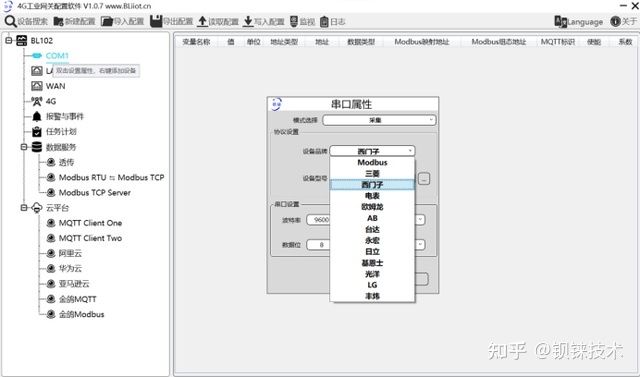Viewport: 640px width, 377px height.
Task: Choose 永宏 in the brand list
Action: (x=372, y=240)
